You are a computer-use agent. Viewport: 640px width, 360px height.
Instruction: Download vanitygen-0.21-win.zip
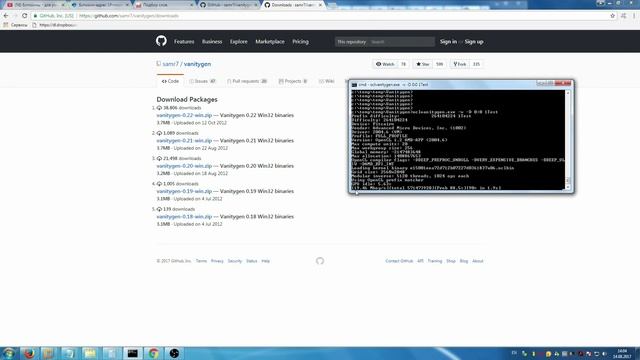coord(184,140)
